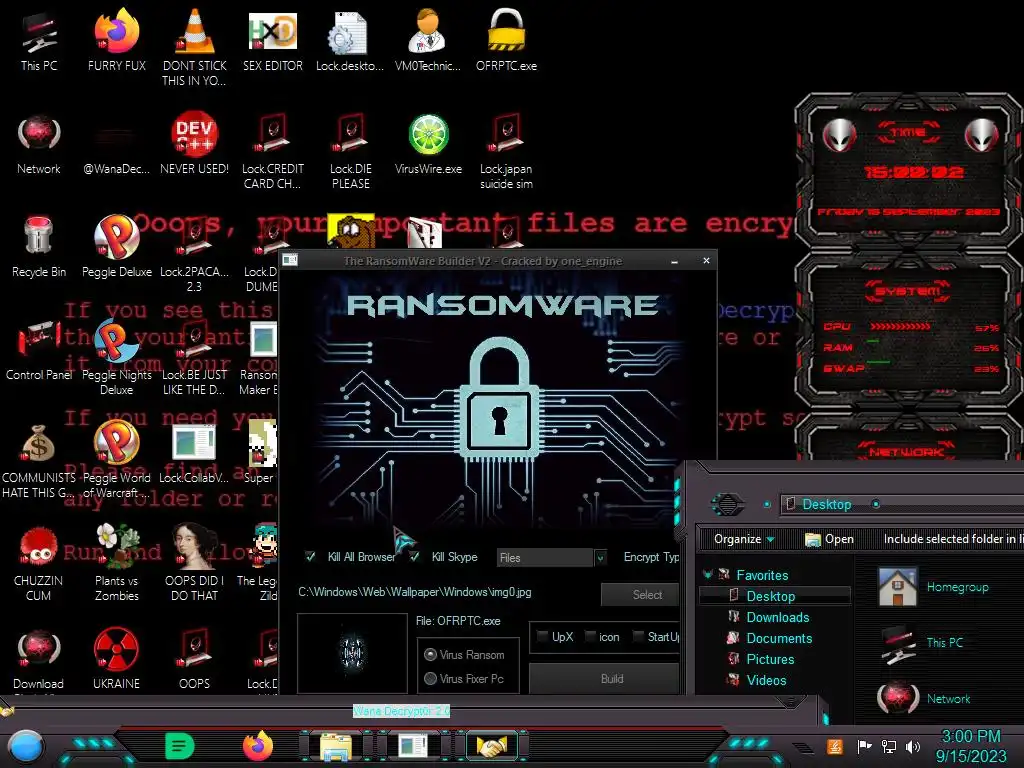Click the icon preview box in builder
This screenshot has width=1024, height=768.
click(x=353, y=653)
